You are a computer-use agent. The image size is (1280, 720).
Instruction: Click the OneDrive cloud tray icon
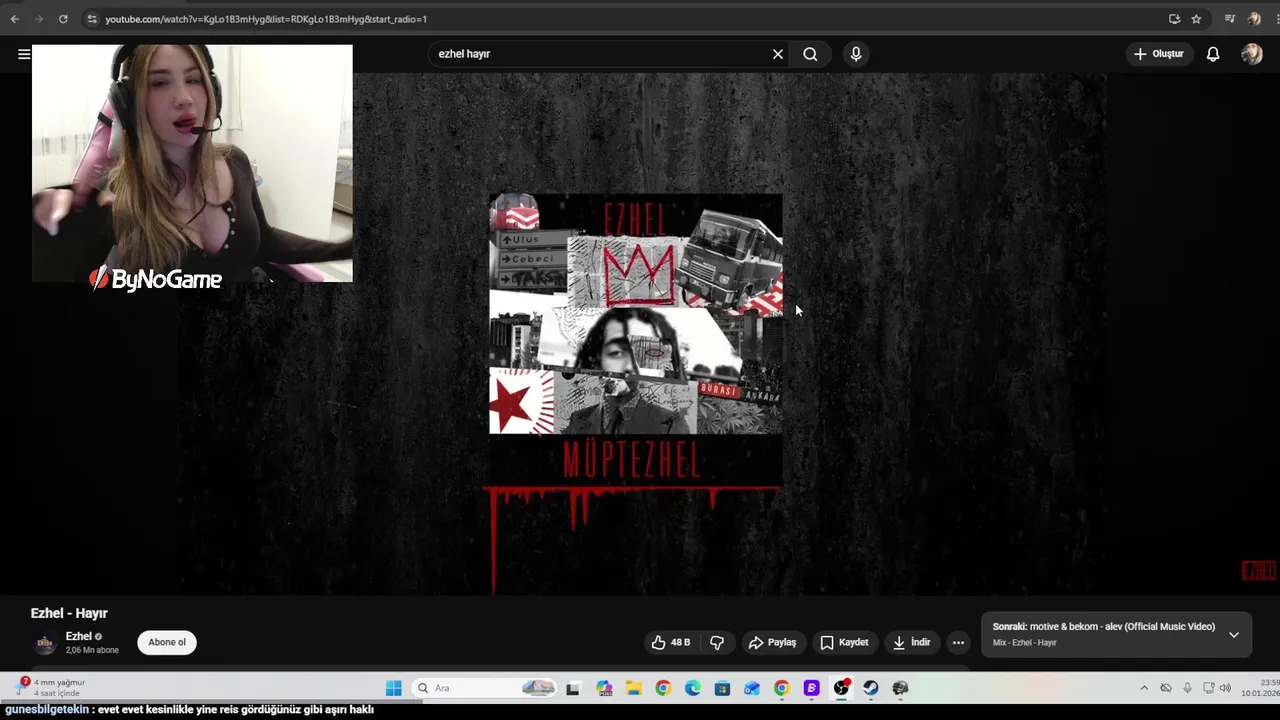(1166, 688)
